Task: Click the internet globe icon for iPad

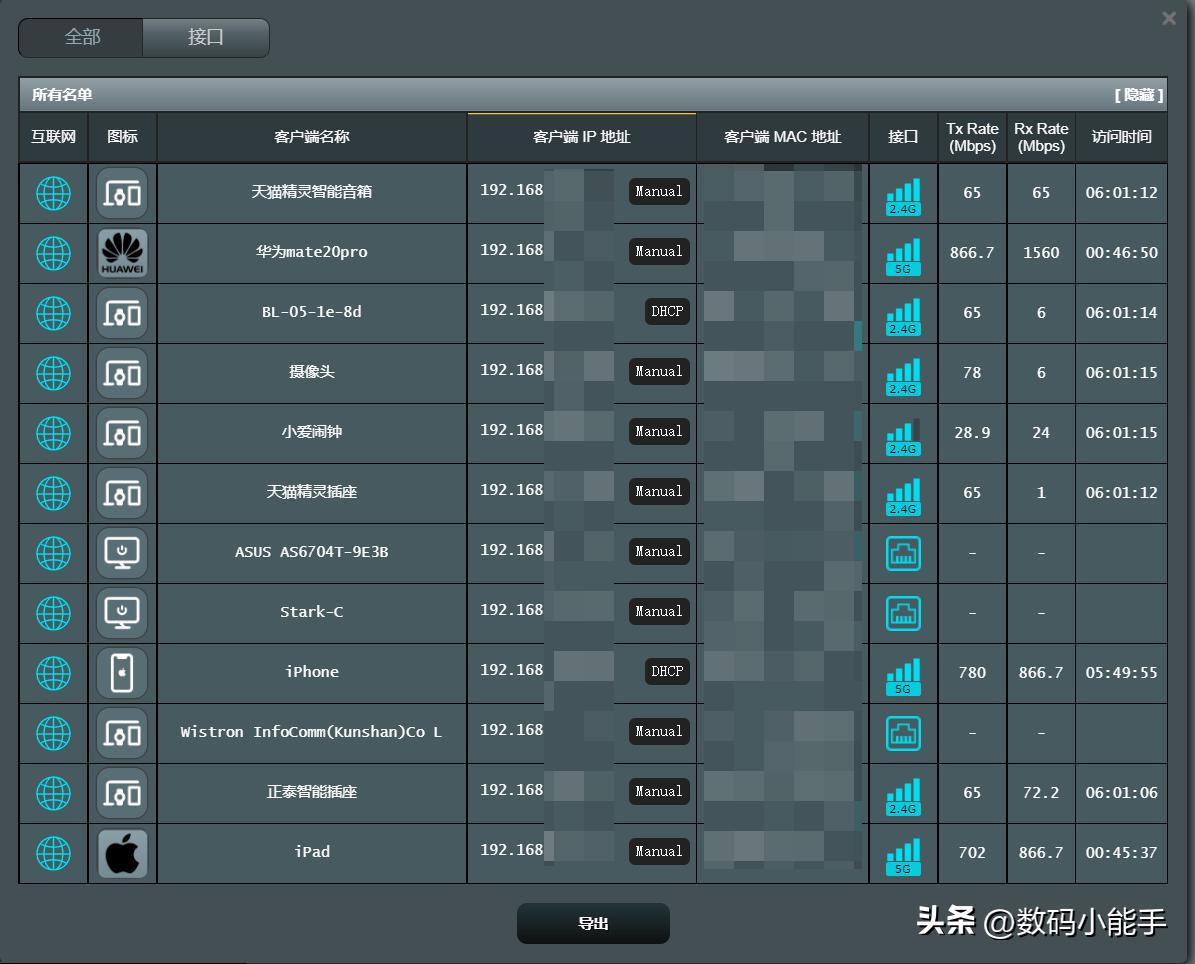Action: tap(54, 853)
